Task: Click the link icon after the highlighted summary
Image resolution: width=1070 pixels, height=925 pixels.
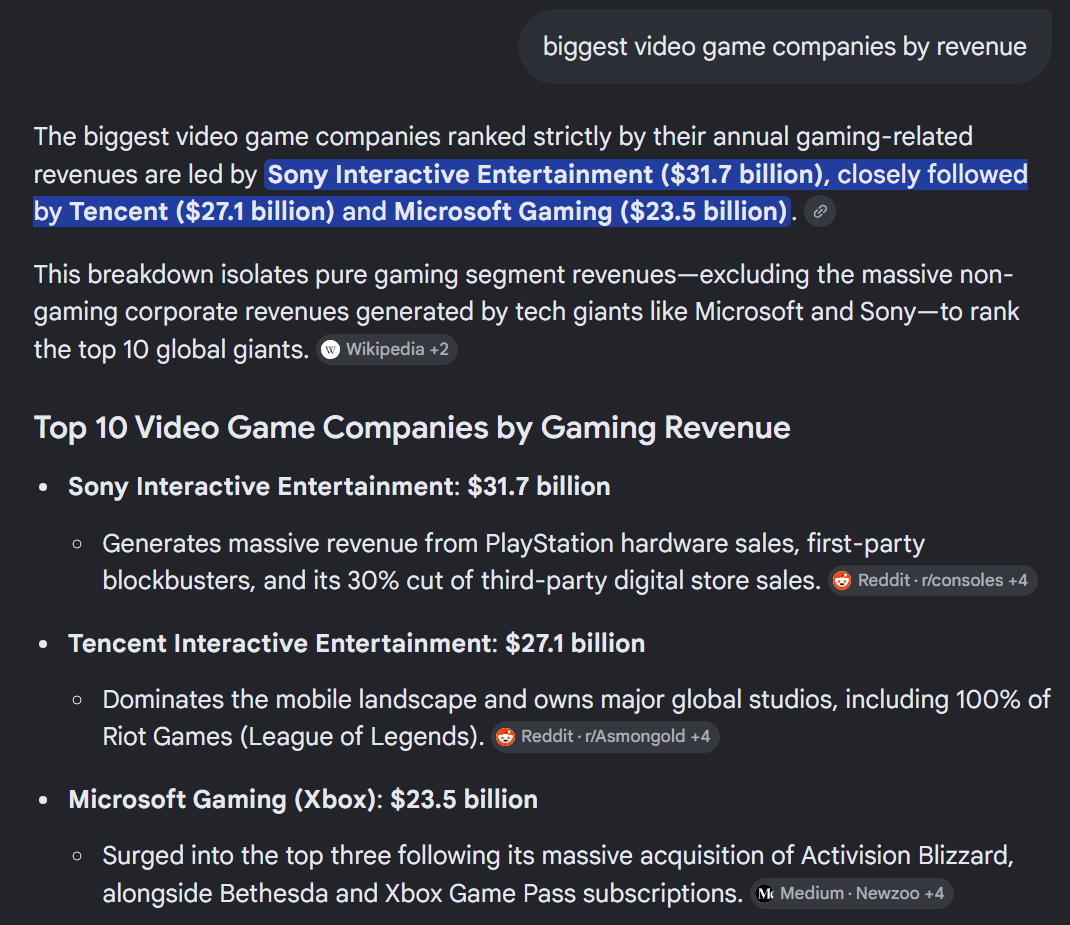Action: tap(820, 211)
